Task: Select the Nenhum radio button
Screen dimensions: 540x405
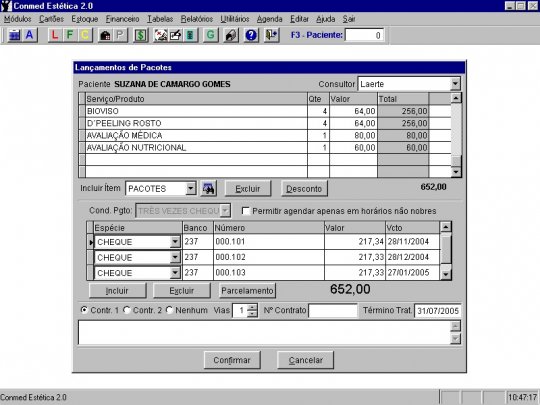Action: [x=169, y=310]
